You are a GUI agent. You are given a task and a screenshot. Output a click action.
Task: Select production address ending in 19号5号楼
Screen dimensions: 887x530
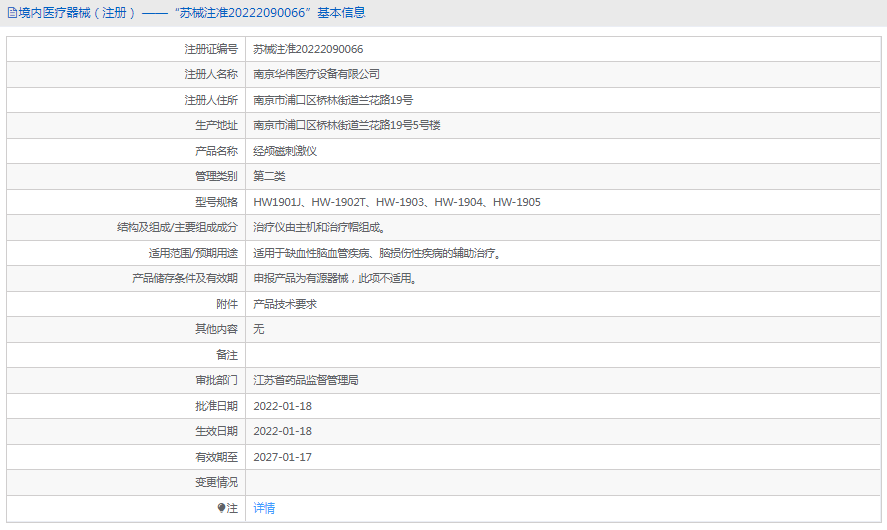point(347,125)
